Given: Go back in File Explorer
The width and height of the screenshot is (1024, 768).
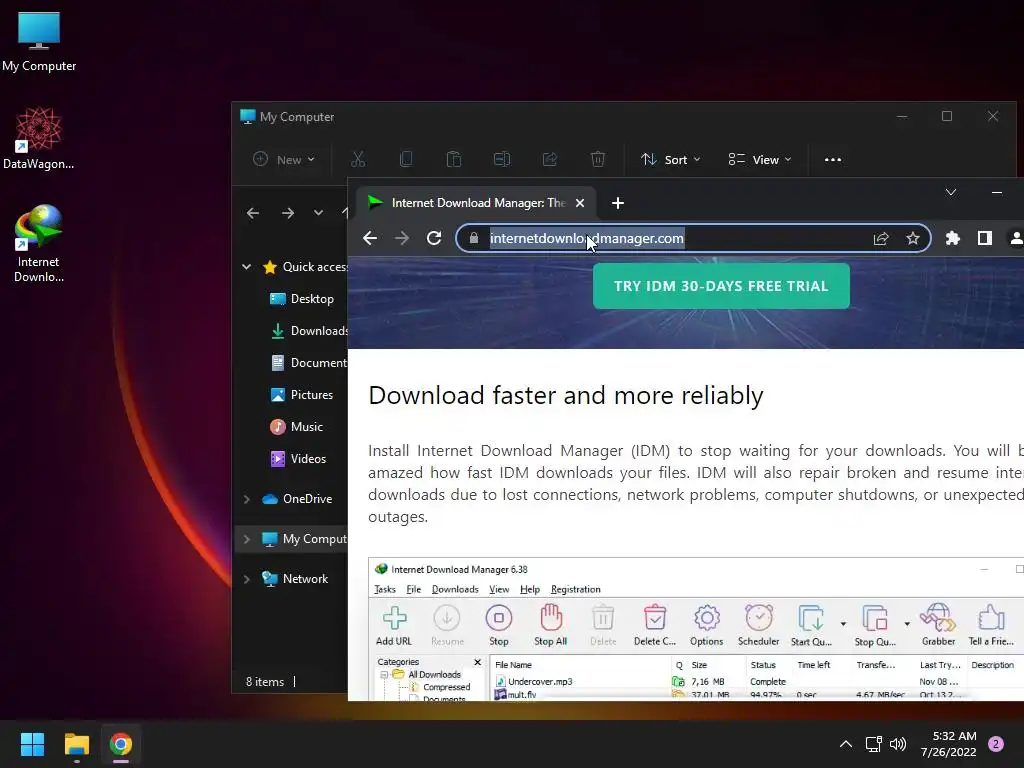Looking at the screenshot, I should (253, 213).
